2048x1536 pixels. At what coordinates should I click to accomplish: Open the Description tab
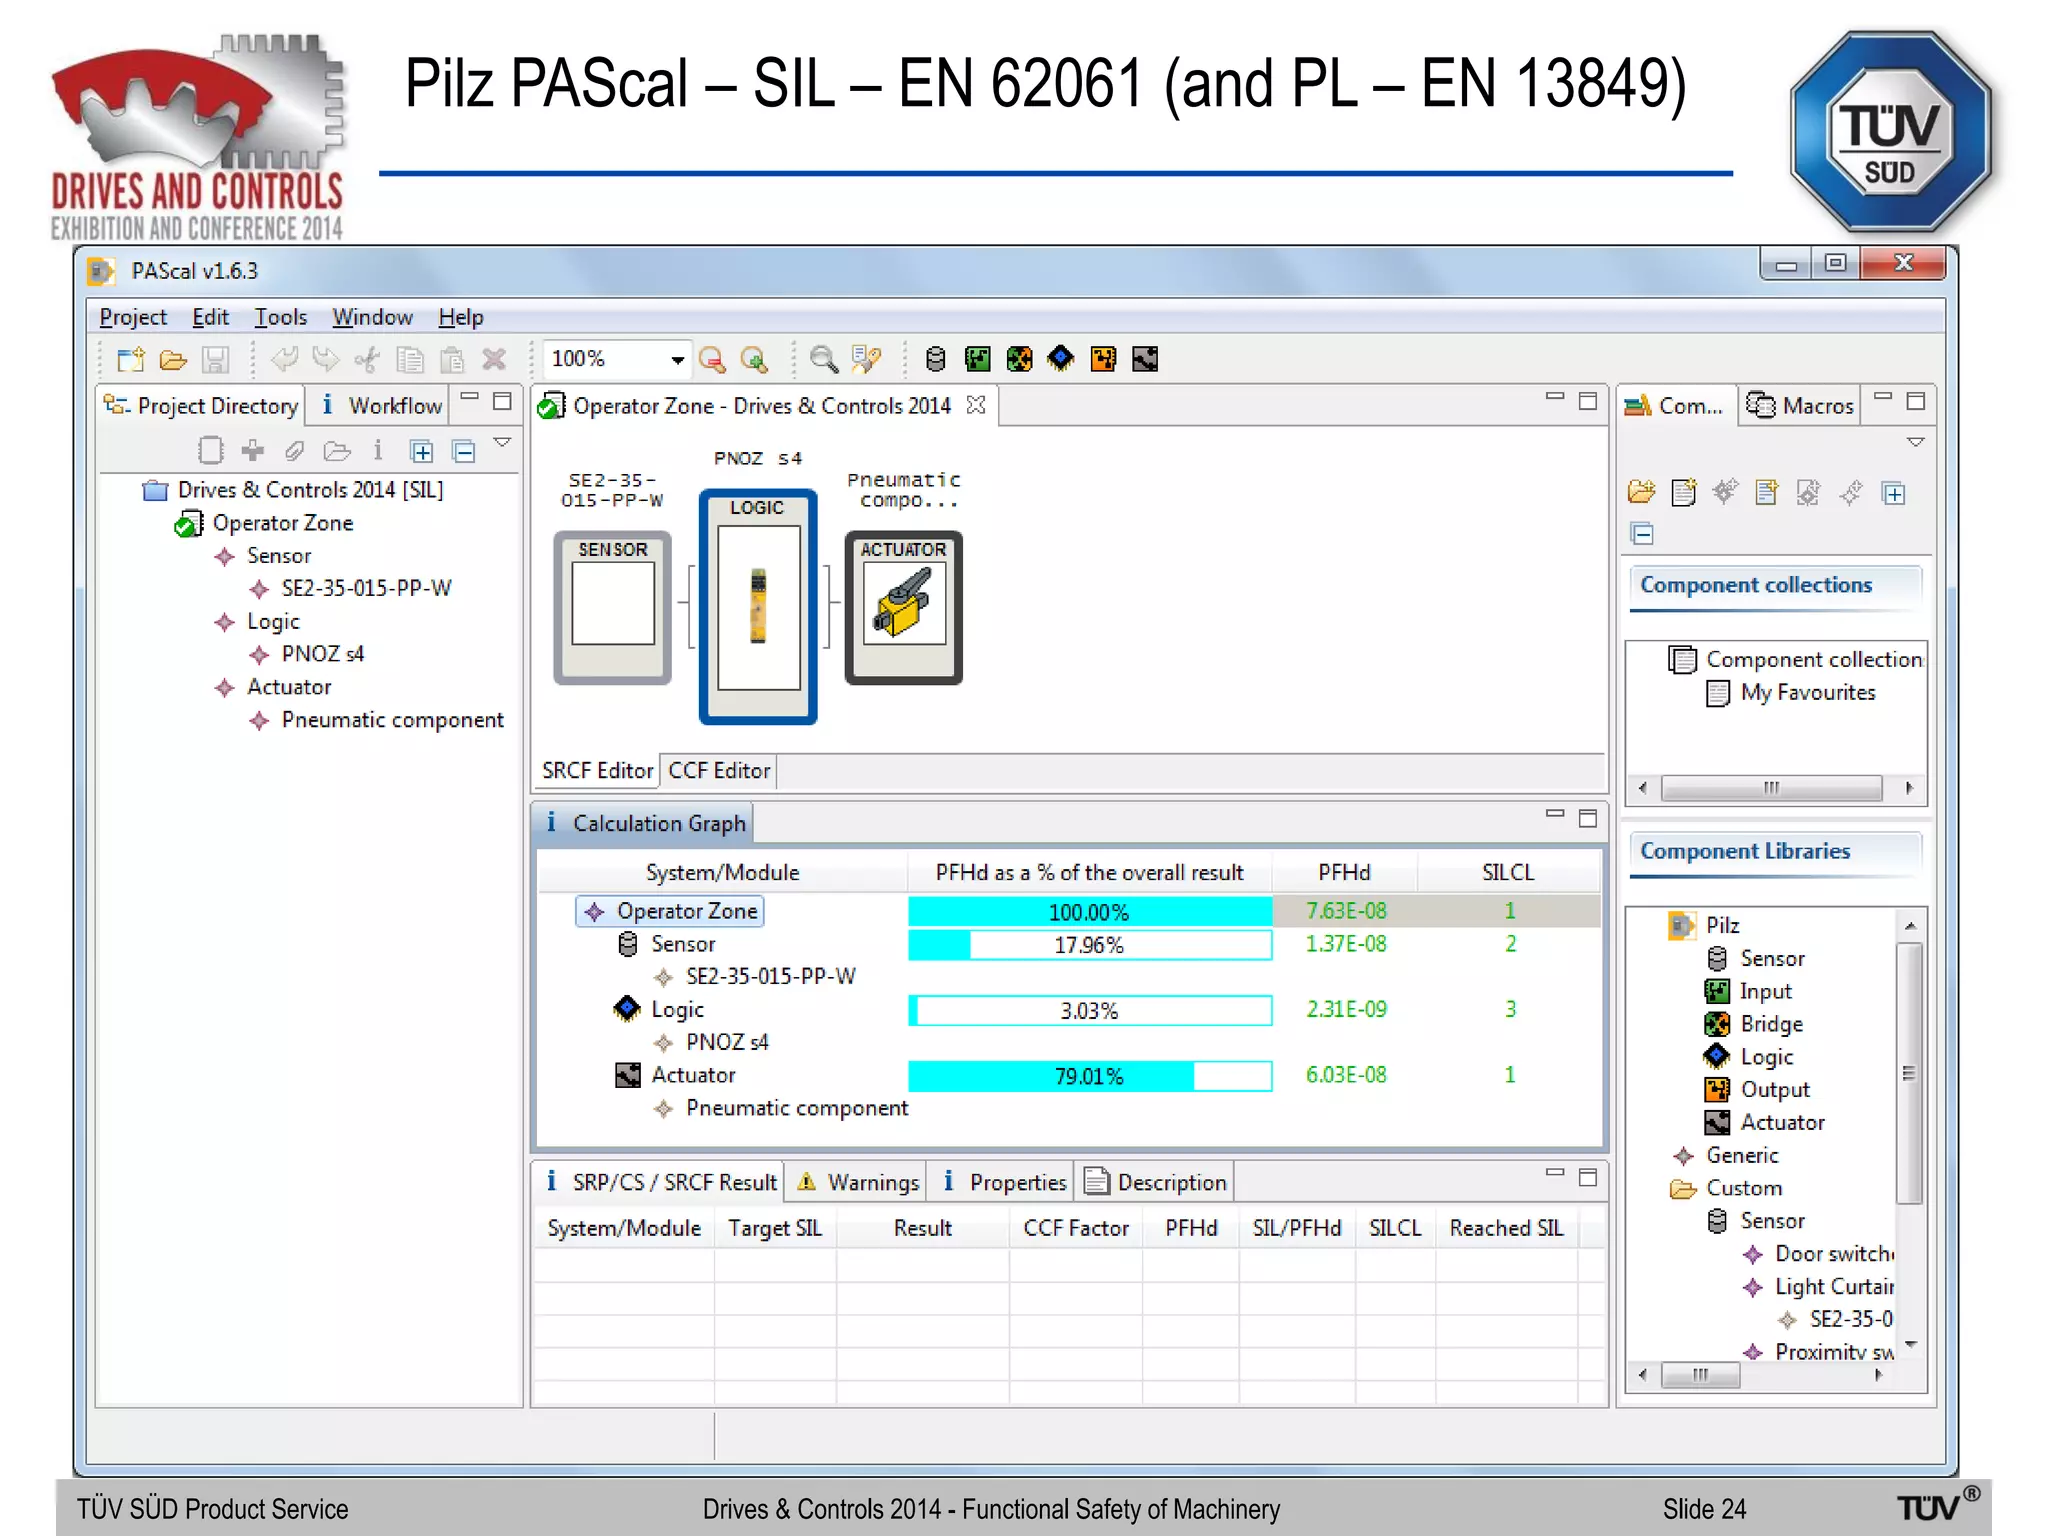[x=1157, y=1182]
